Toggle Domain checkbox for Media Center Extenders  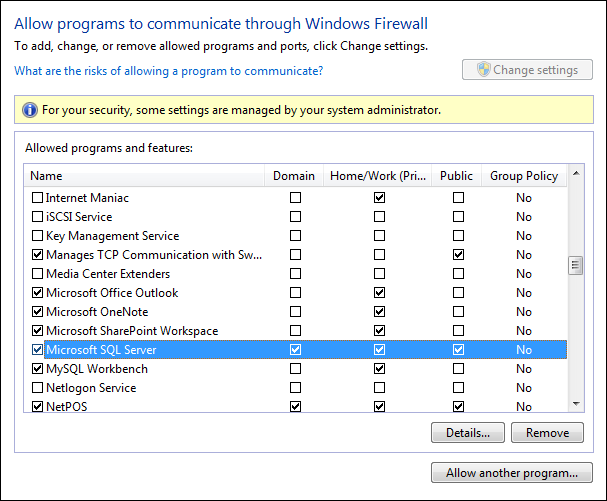click(295, 273)
